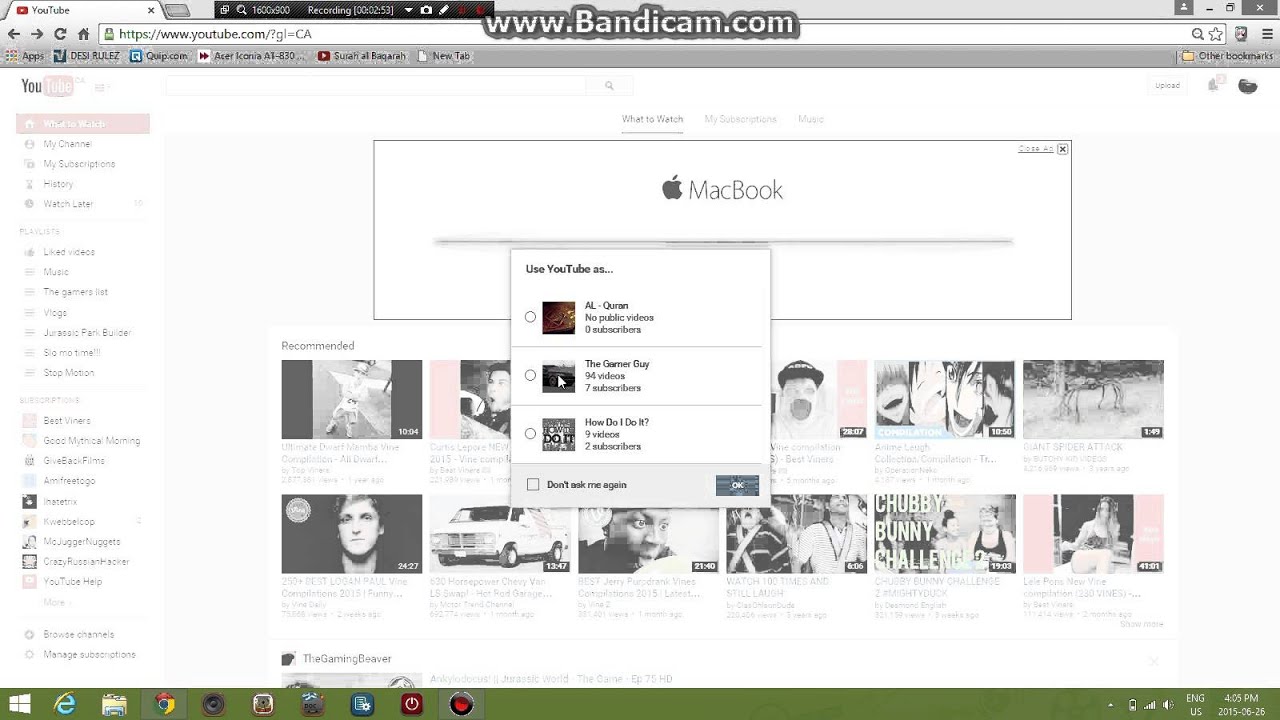Bookmark this page with star icon

[1216, 34]
